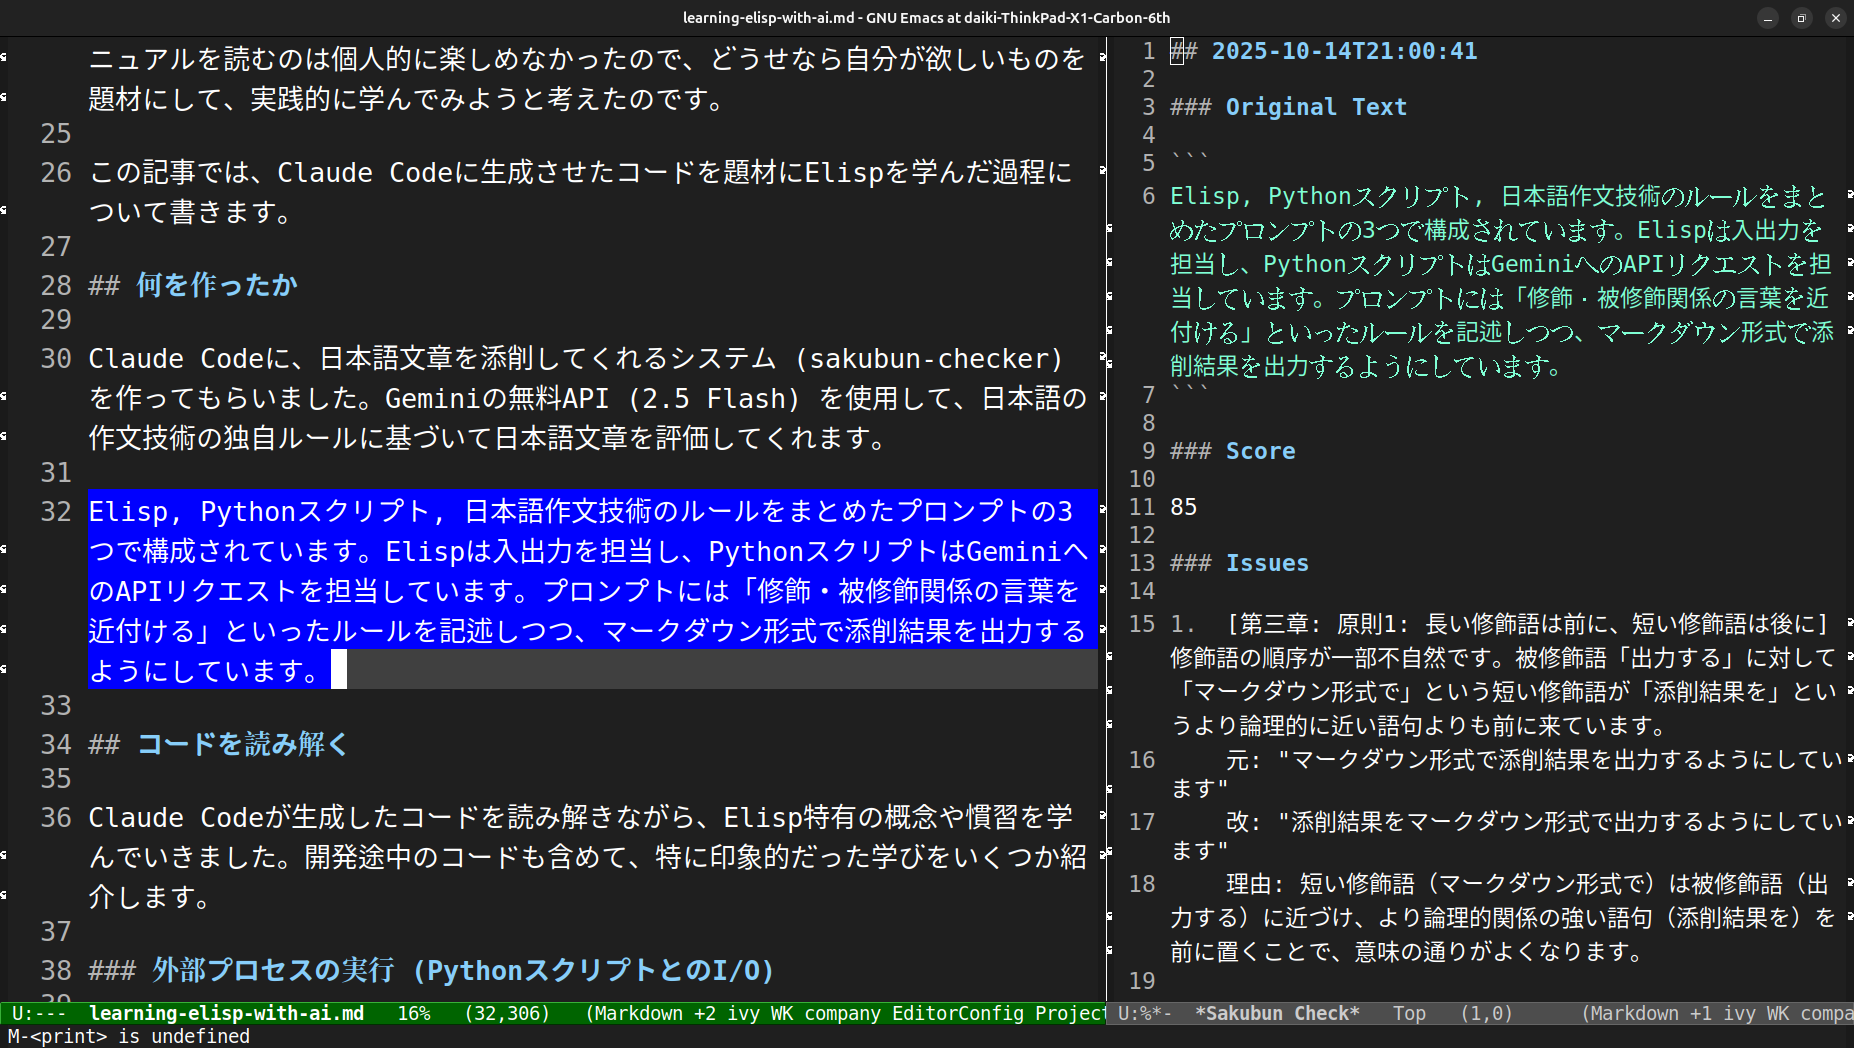Minimize the Emacs window
1854x1048 pixels.
tap(1768, 18)
